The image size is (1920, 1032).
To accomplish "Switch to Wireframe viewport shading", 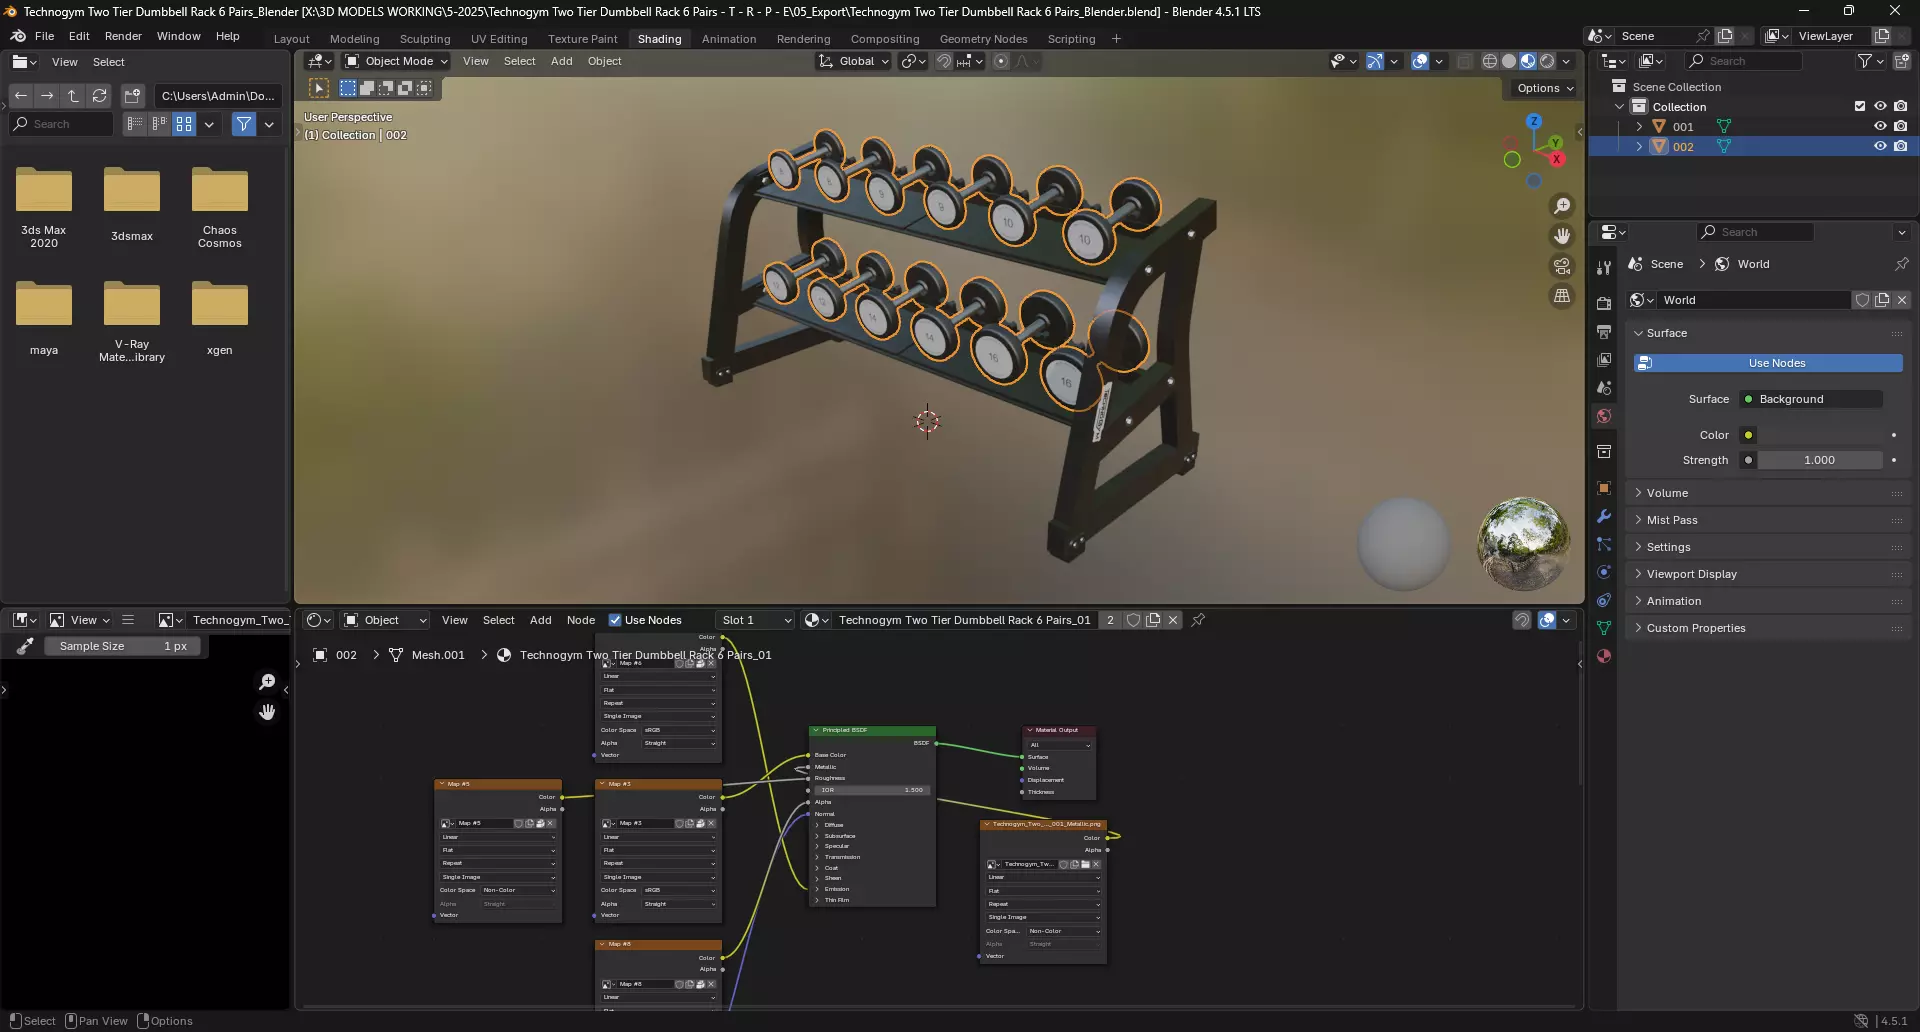I will [x=1489, y=61].
